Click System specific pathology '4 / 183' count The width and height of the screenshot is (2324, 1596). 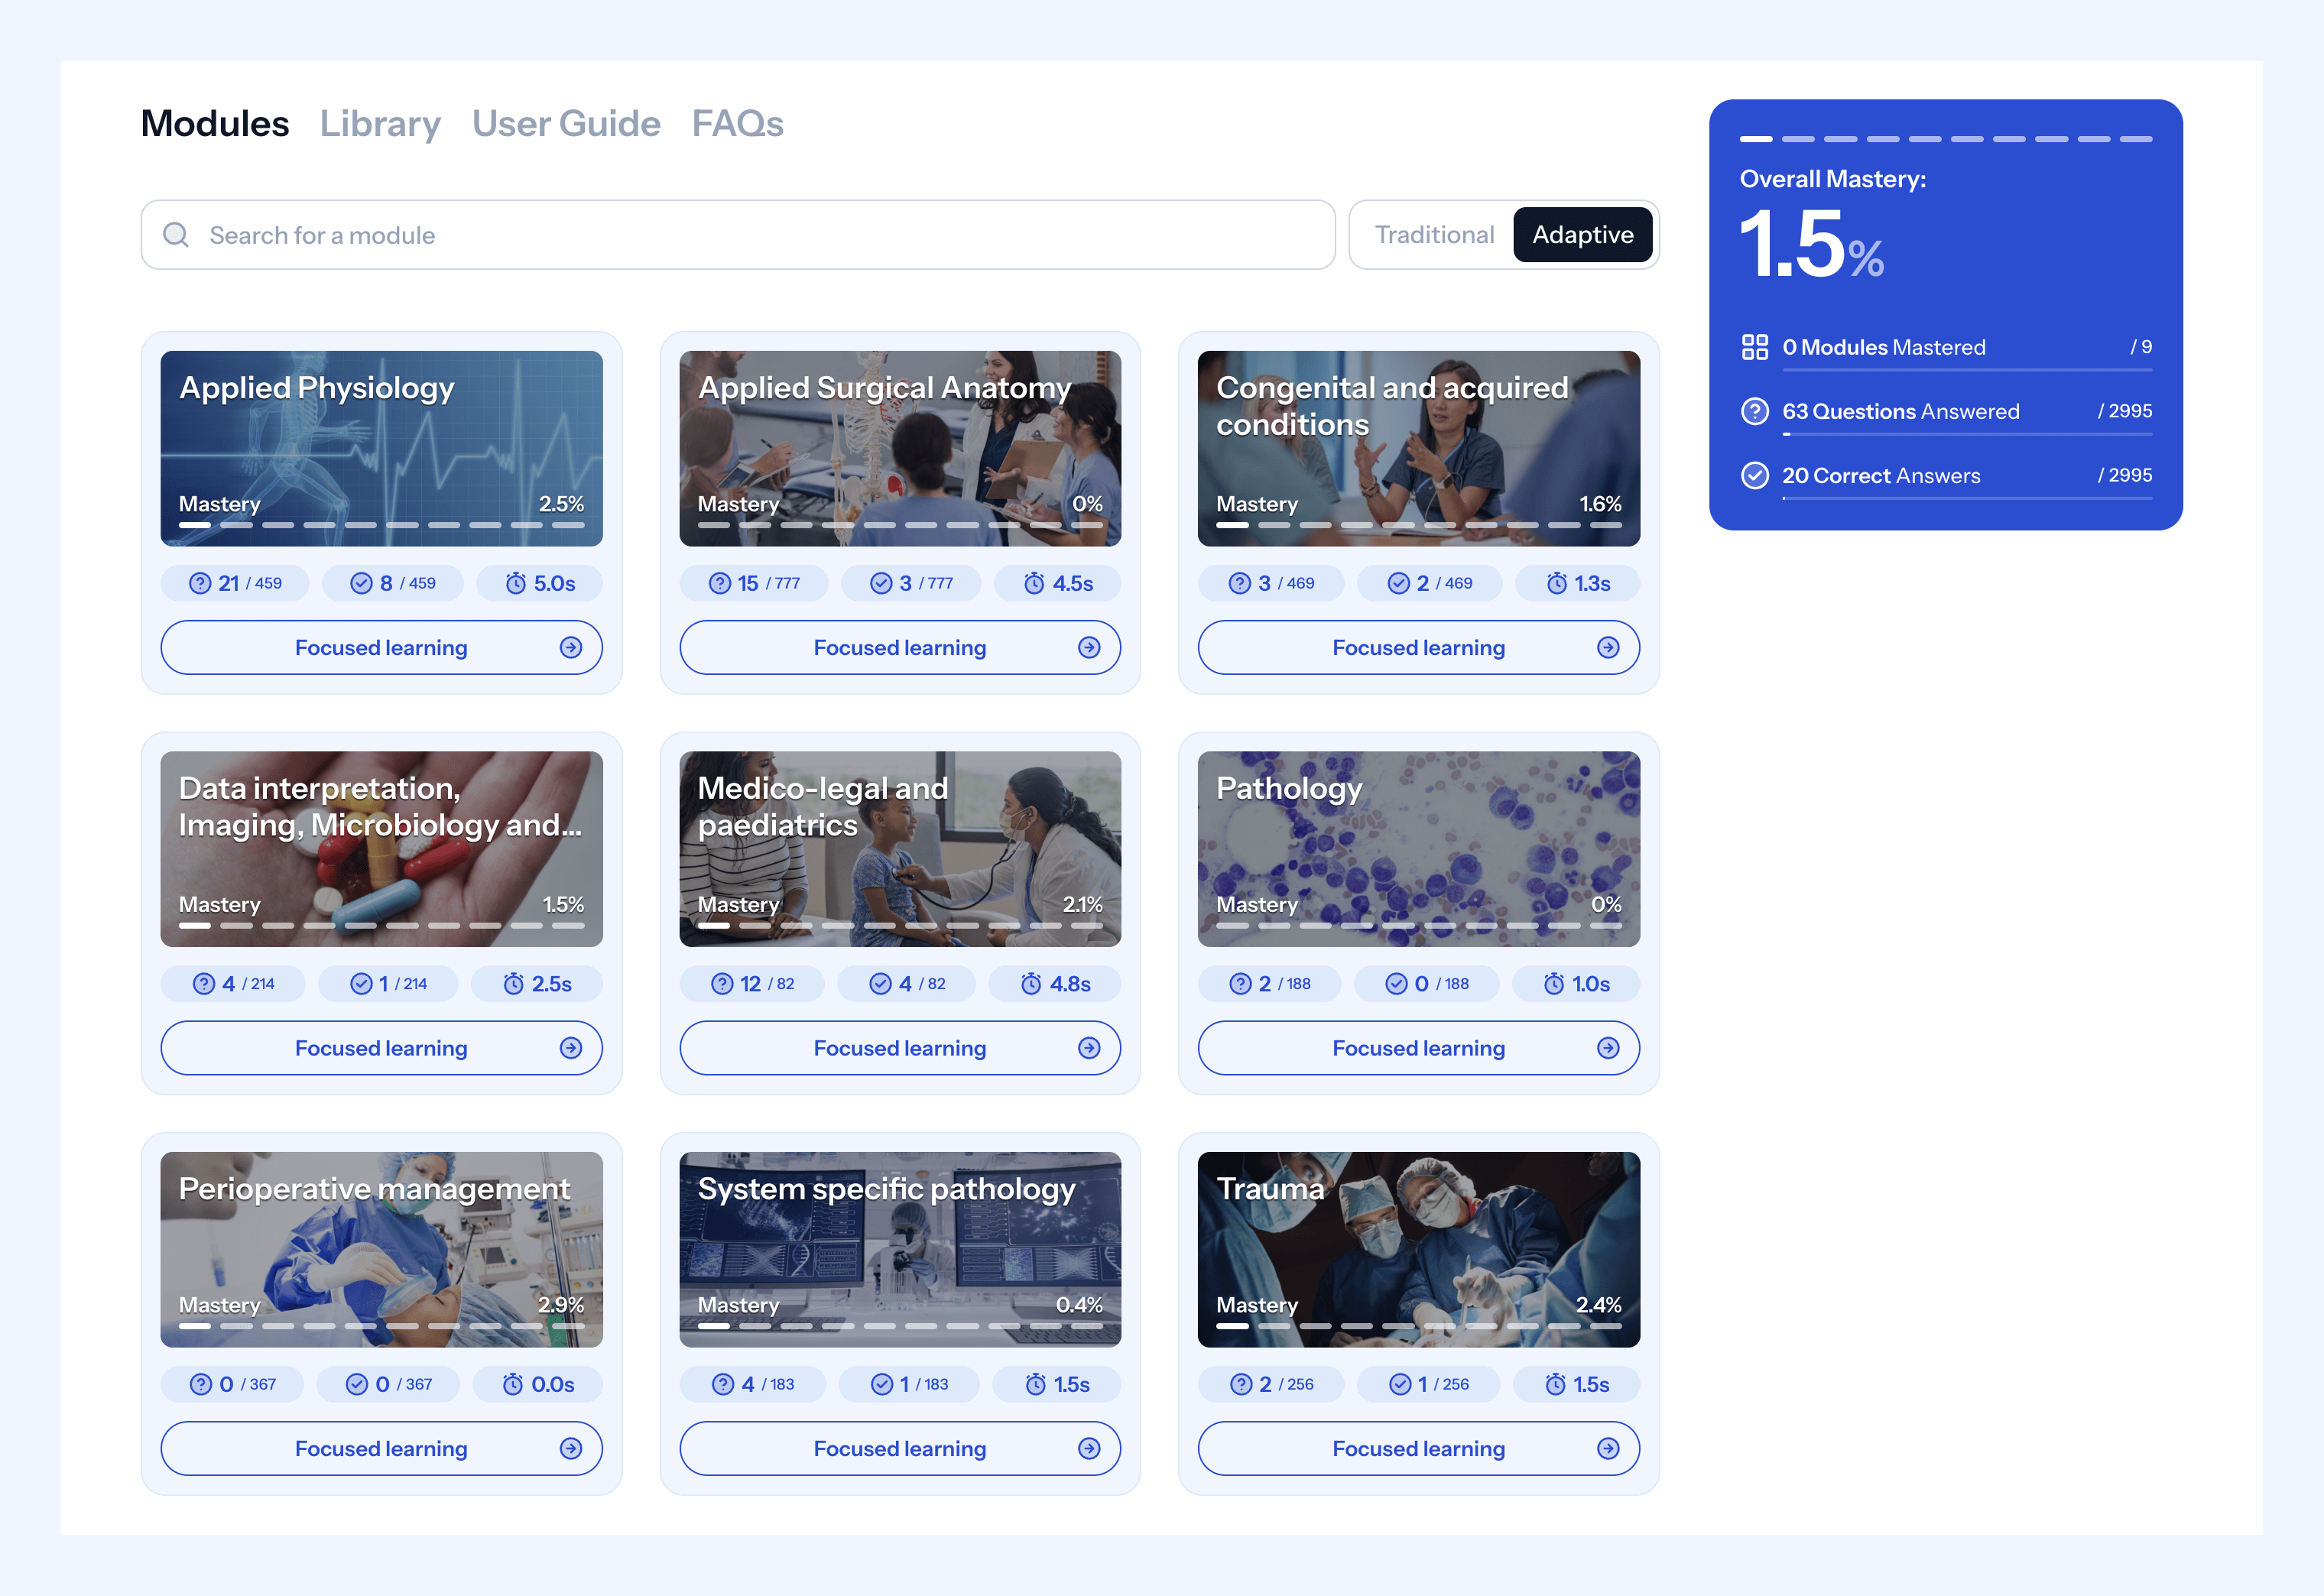click(768, 1384)
